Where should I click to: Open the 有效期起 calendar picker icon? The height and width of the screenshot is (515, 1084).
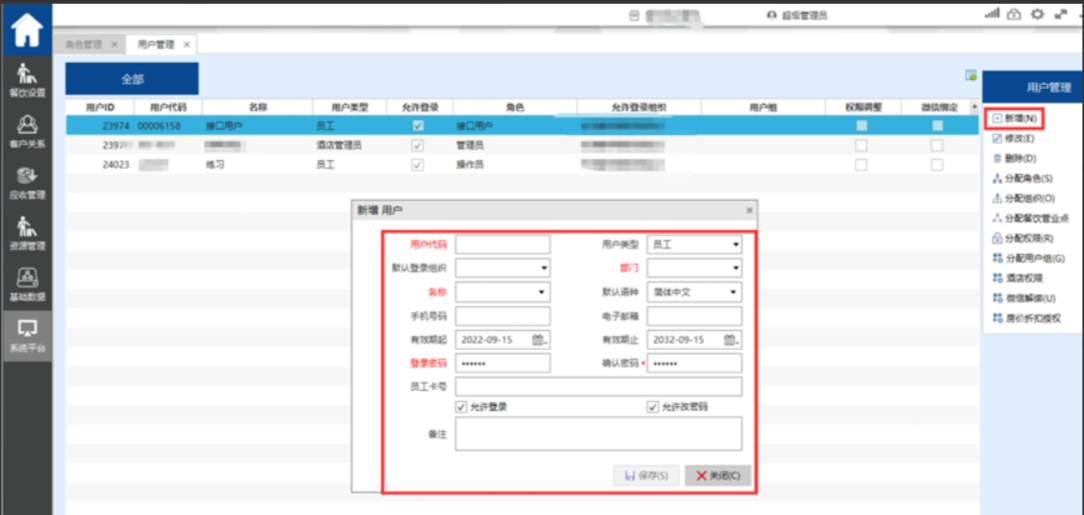[539, 340]
